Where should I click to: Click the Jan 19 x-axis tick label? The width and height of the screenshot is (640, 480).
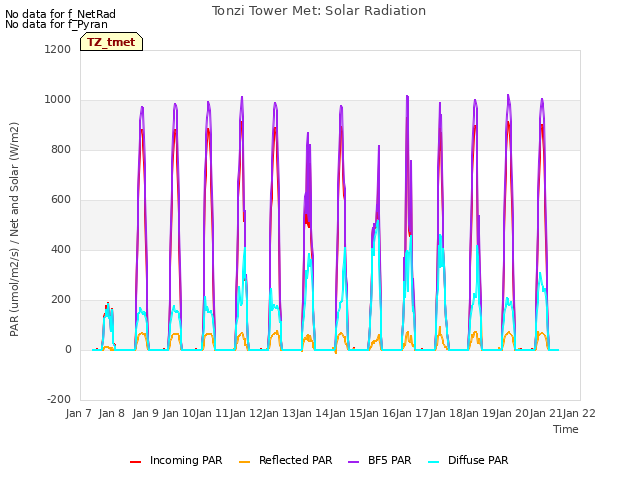479,413
